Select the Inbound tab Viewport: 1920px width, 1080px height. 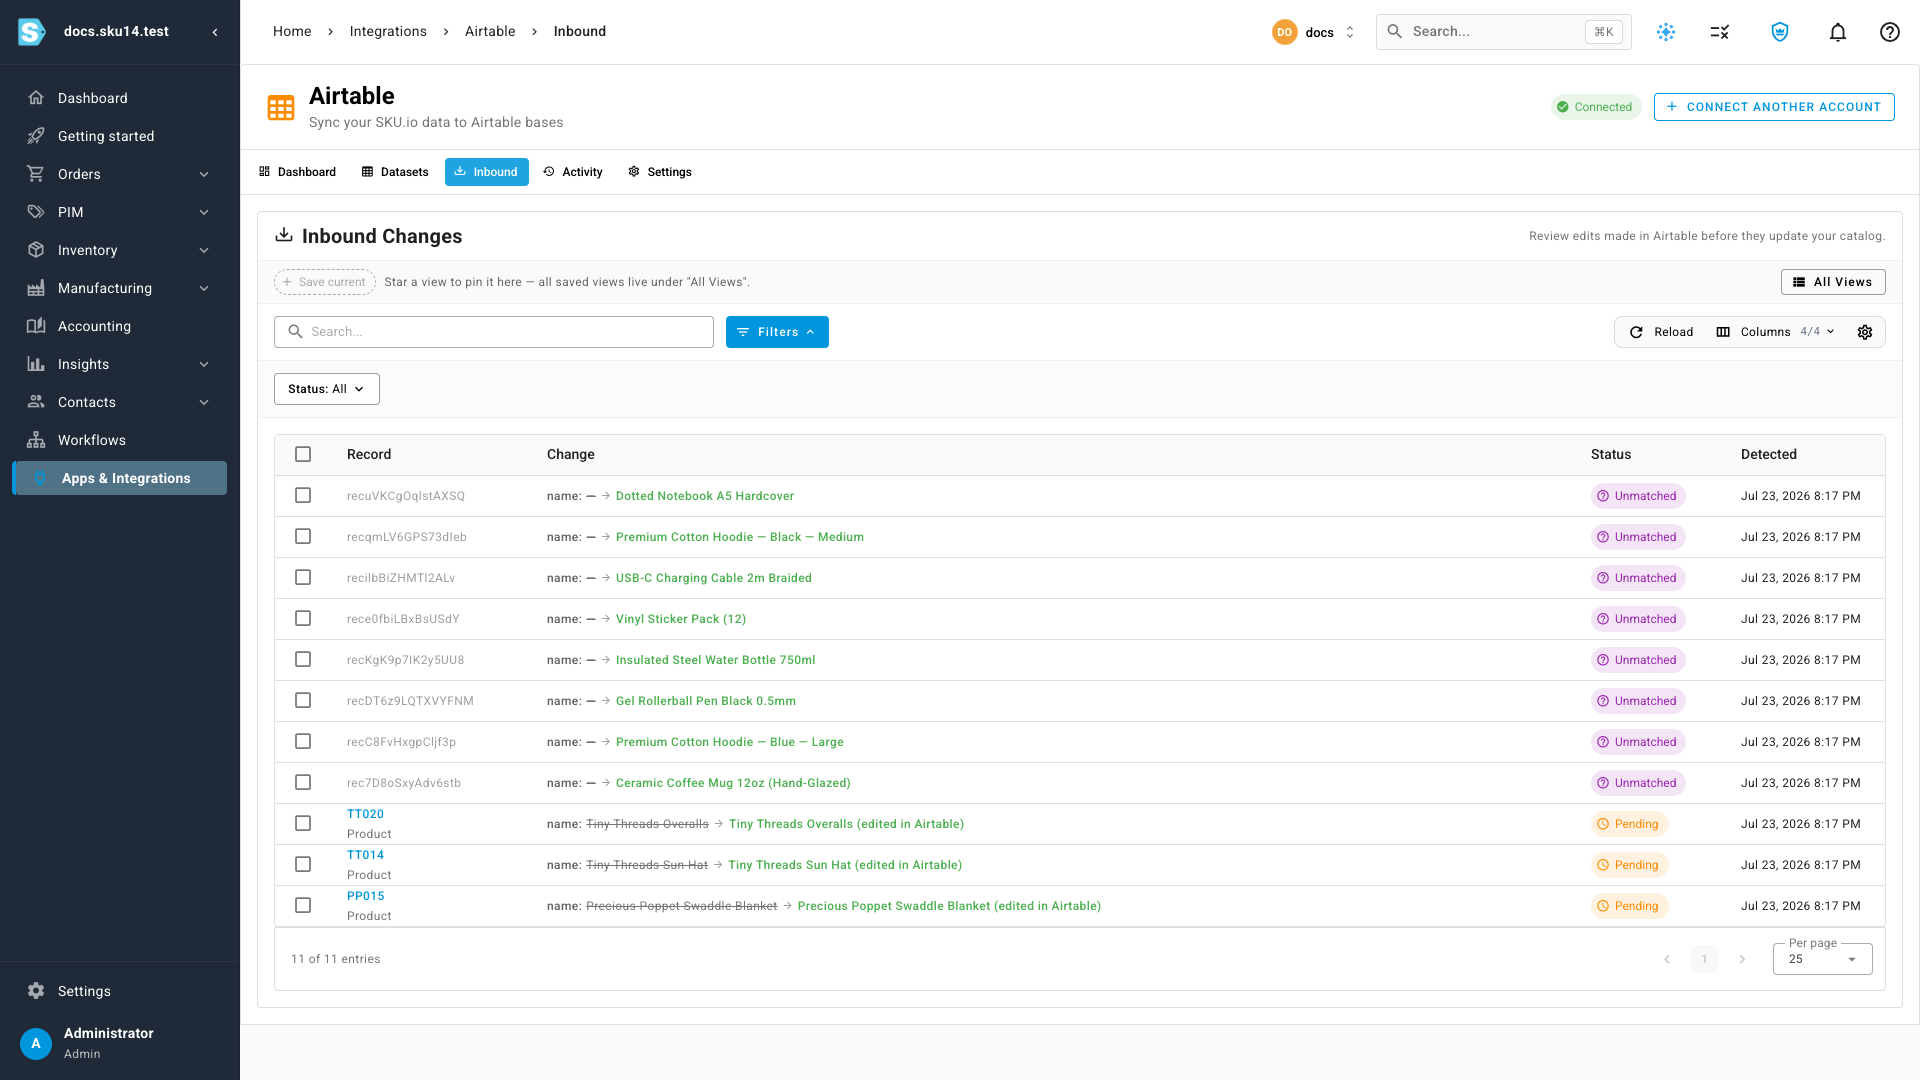[487, 172]
